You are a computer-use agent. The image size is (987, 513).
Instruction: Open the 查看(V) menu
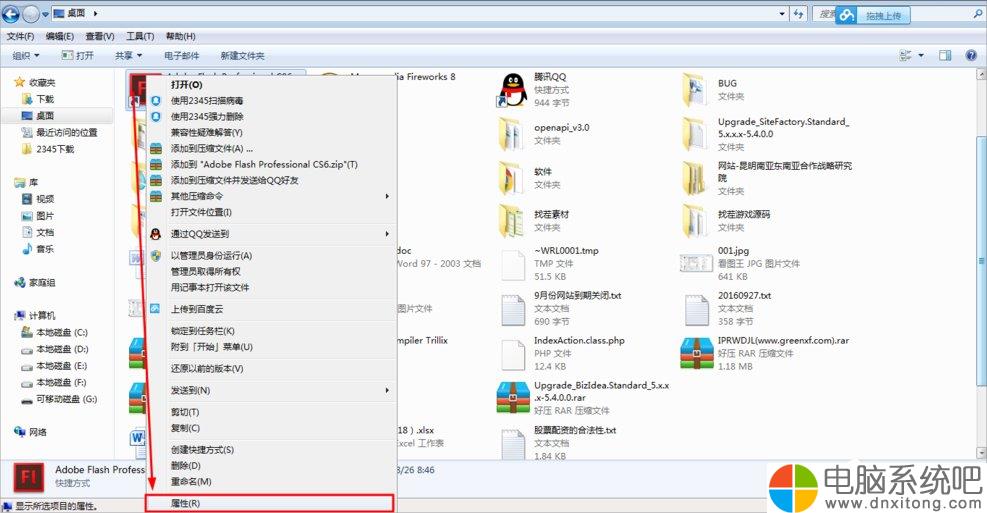click(100, 37)
